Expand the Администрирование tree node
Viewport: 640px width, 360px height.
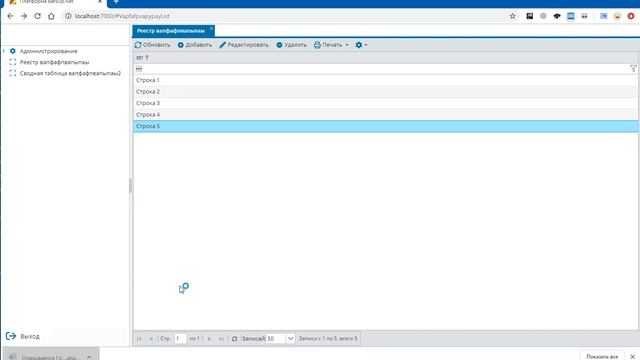point(4,51)
